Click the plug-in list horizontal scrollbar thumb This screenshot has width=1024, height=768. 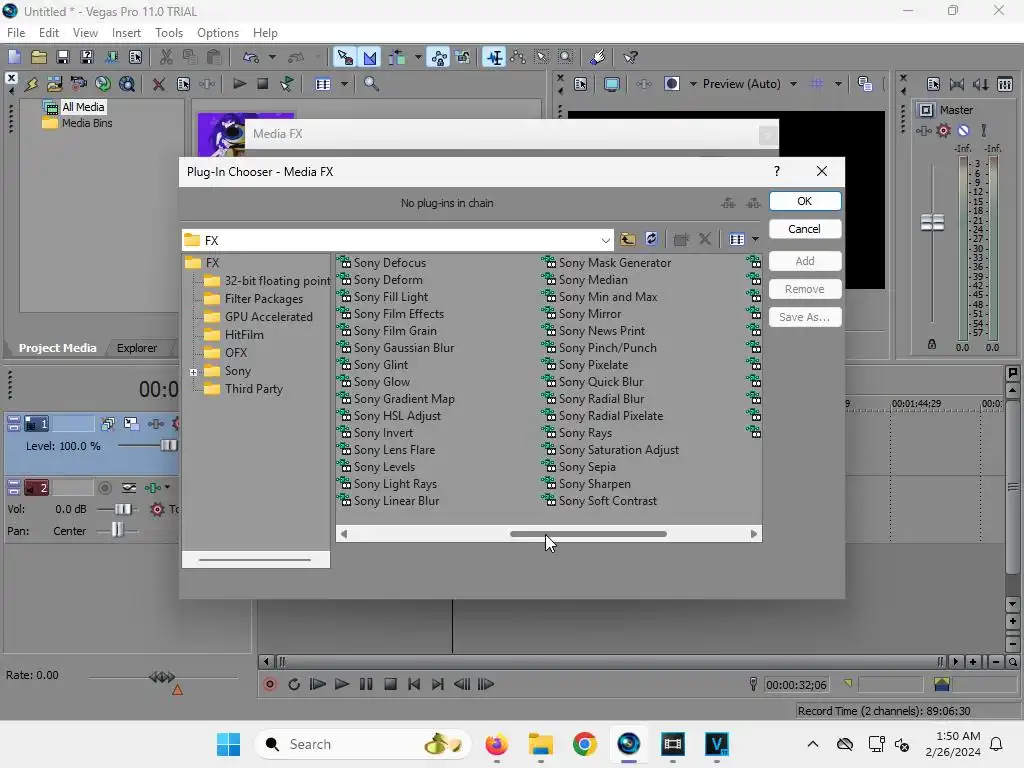click(x=588, y=534)
